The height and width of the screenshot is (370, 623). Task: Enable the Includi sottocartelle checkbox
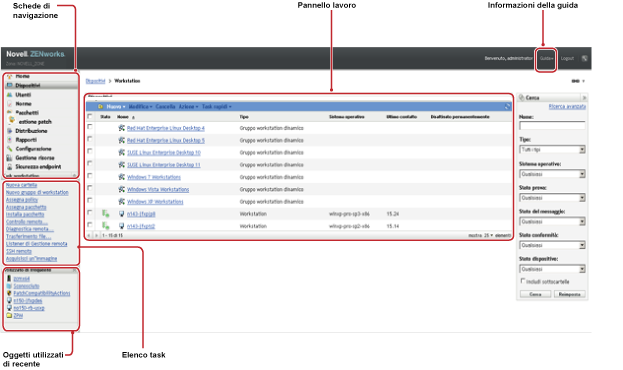pos(523,281)
